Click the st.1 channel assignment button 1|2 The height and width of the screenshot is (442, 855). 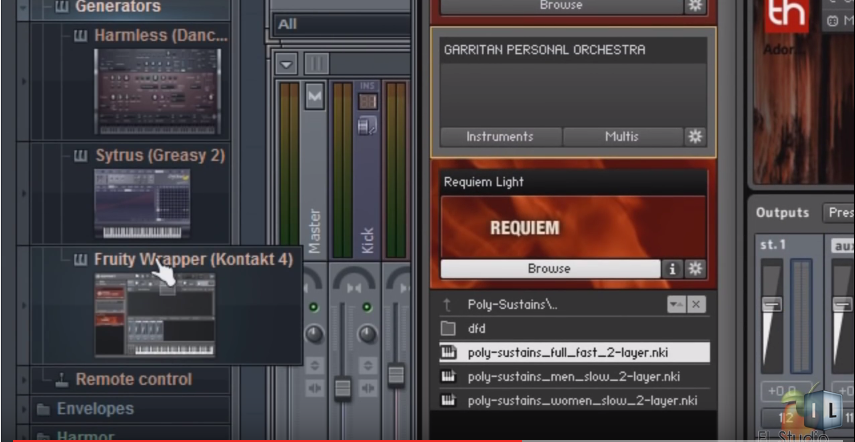(786, 419)
